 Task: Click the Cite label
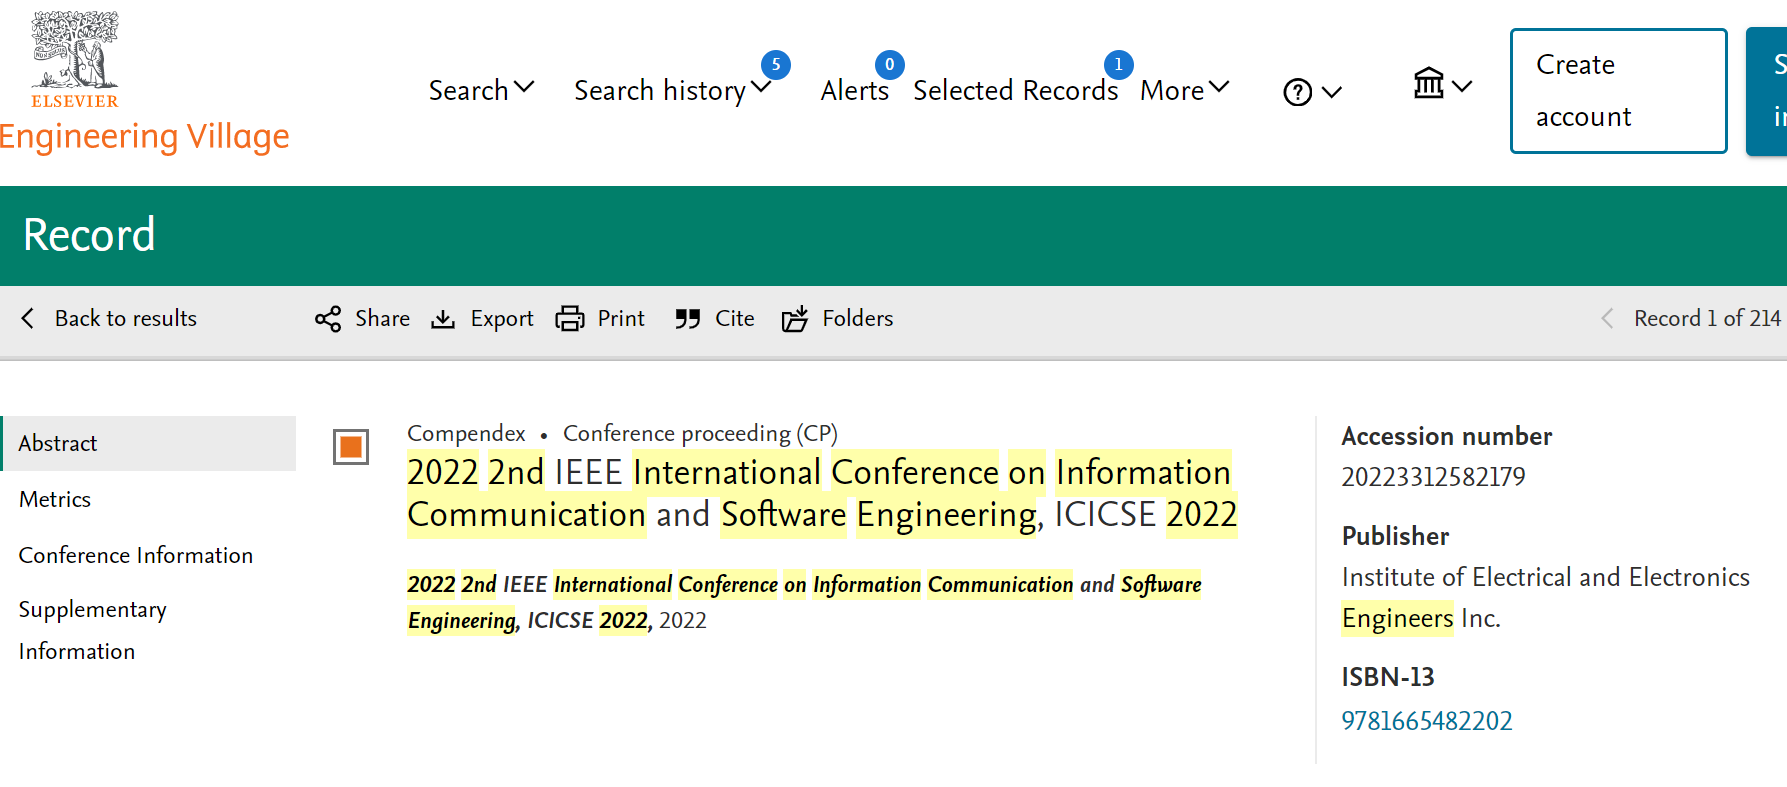735,318
